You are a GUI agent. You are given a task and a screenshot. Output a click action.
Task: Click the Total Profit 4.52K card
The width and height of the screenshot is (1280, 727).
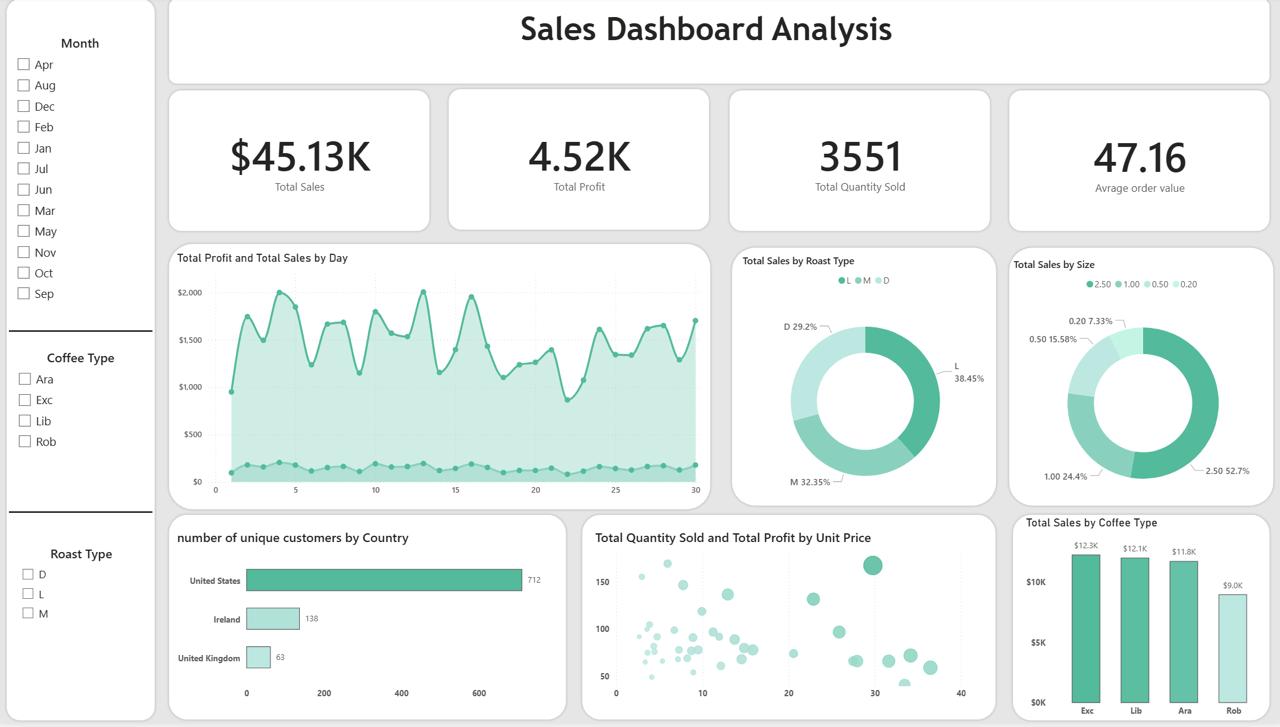(578, 161)
